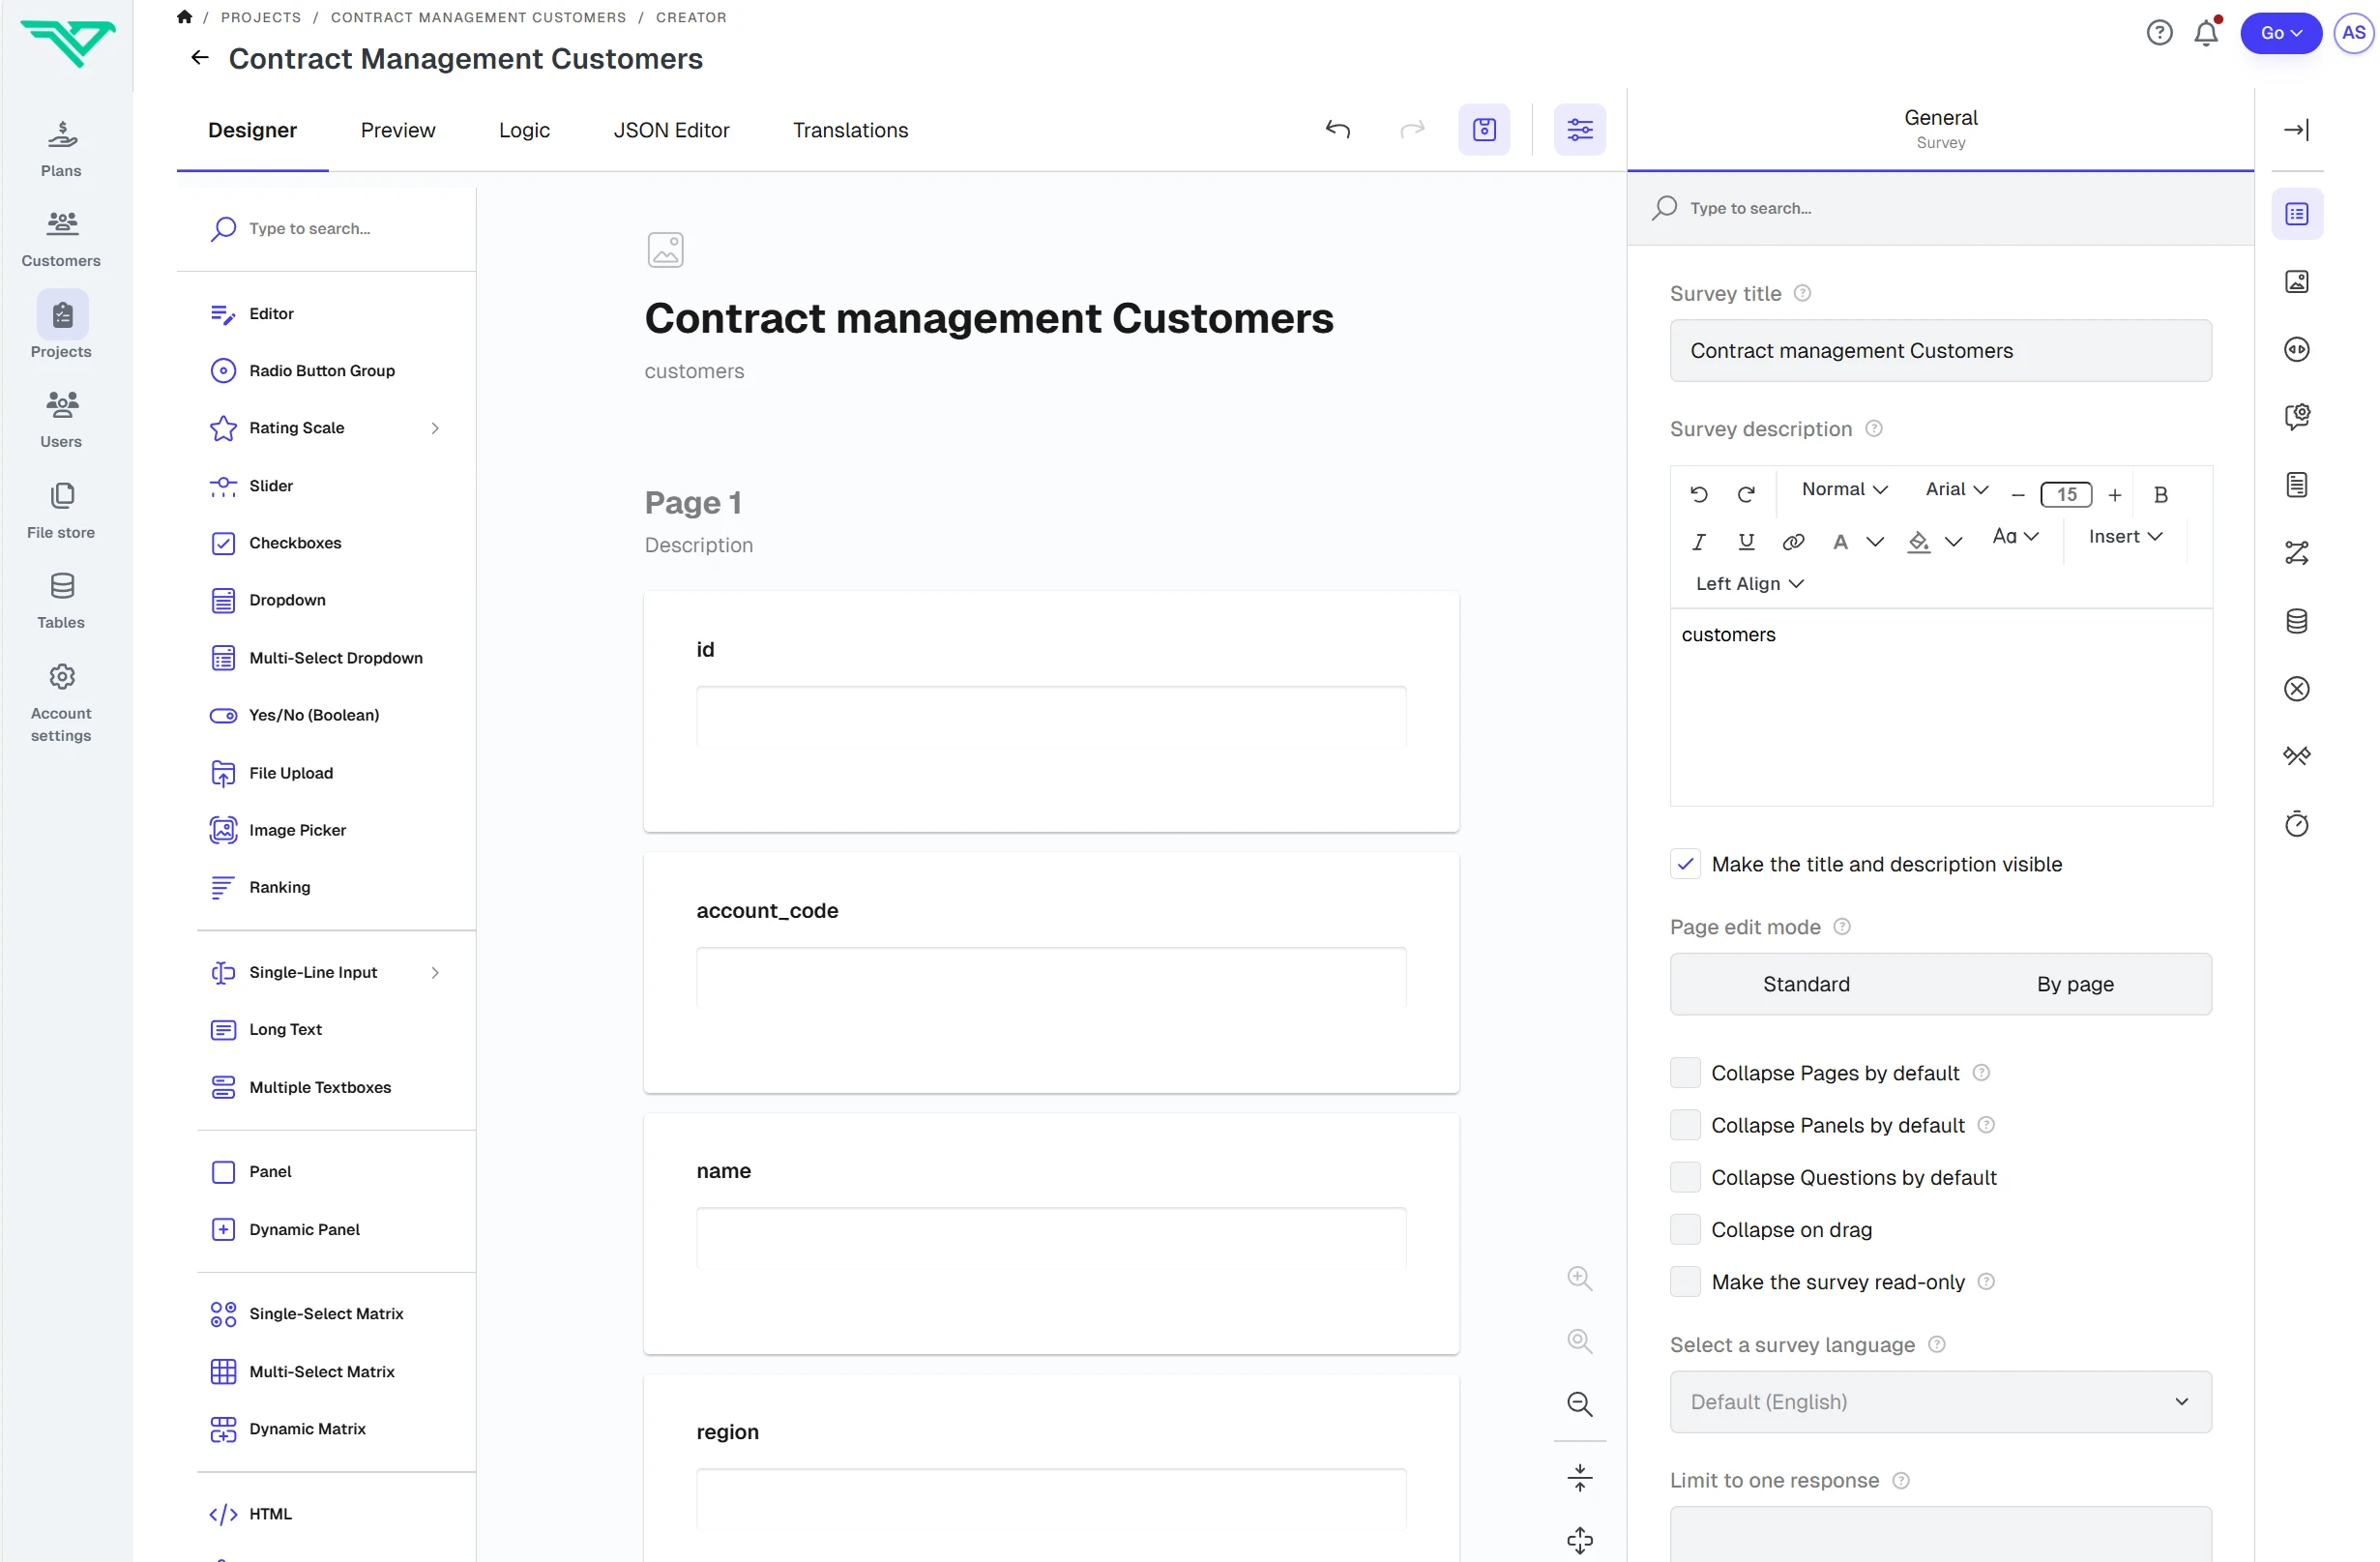Screen dimensions: 2380x1562
Task: Switch to the JSON Editor tab
Action: tap(671, 130)
